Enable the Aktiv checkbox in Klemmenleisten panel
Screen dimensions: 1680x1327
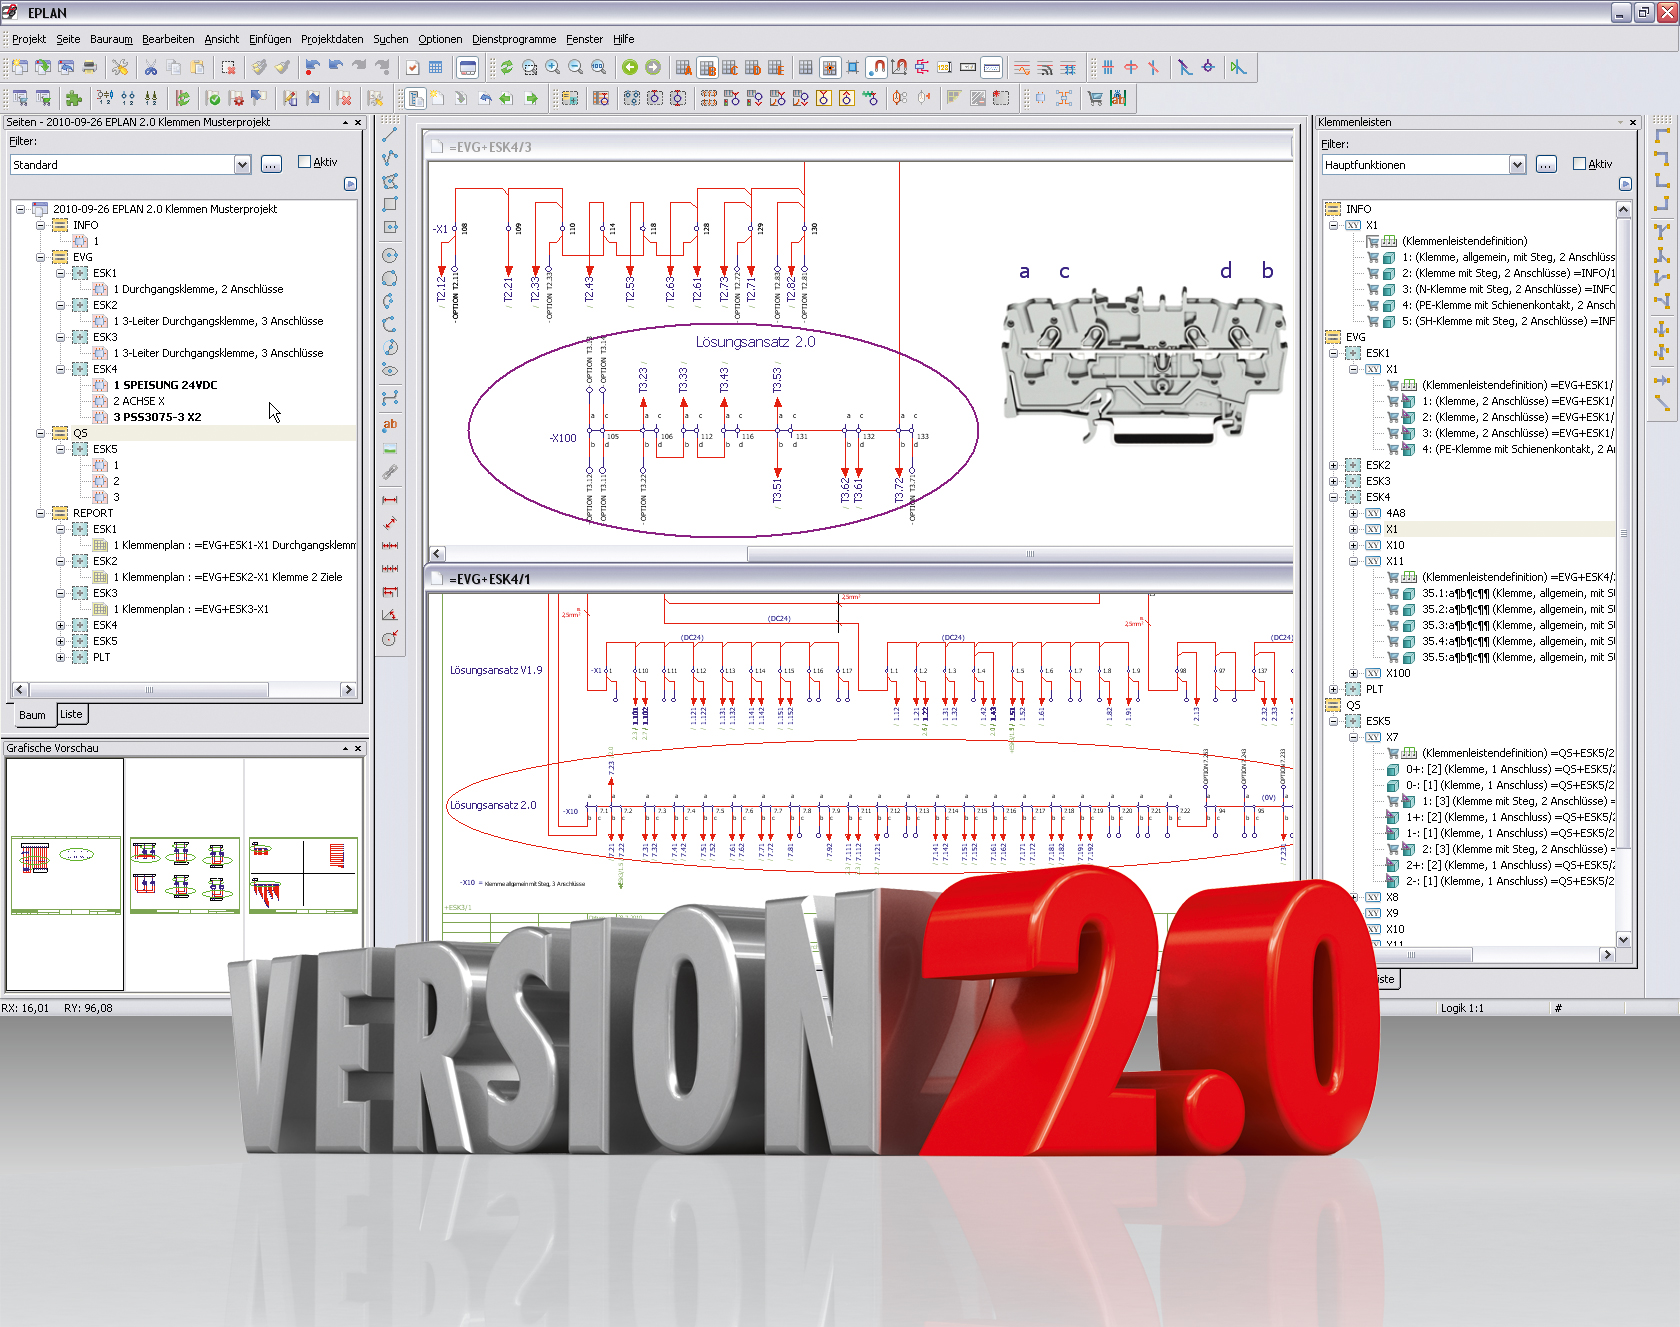pyautogui.click(x=1580, y=164)
